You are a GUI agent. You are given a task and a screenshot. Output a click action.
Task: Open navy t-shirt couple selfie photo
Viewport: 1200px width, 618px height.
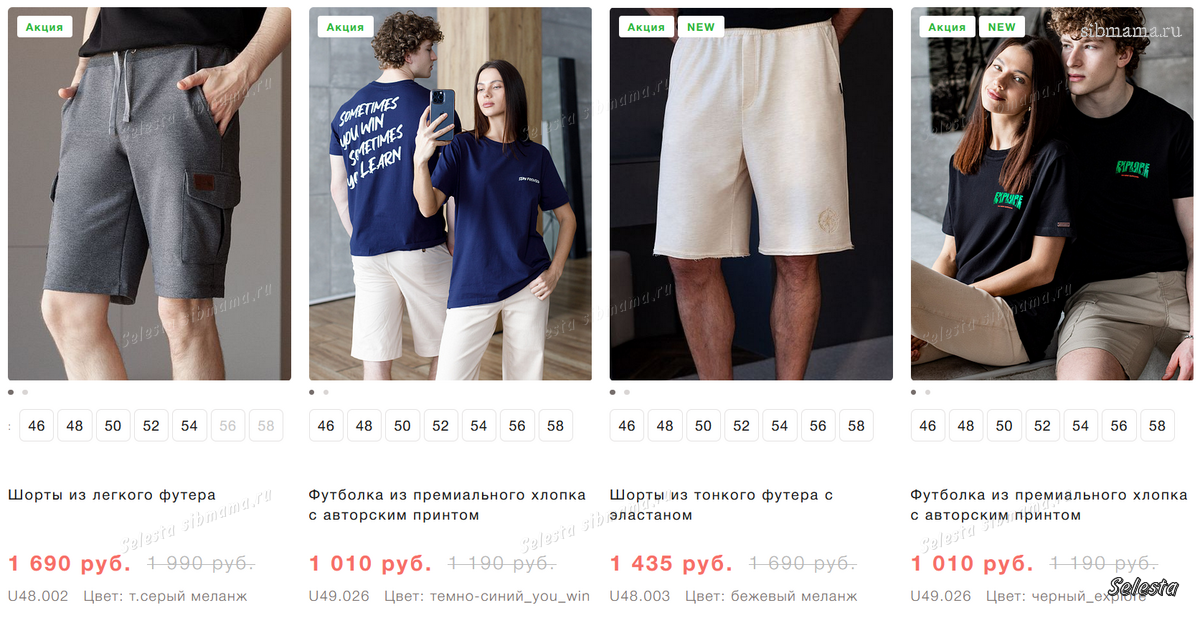tap(450, 194)
